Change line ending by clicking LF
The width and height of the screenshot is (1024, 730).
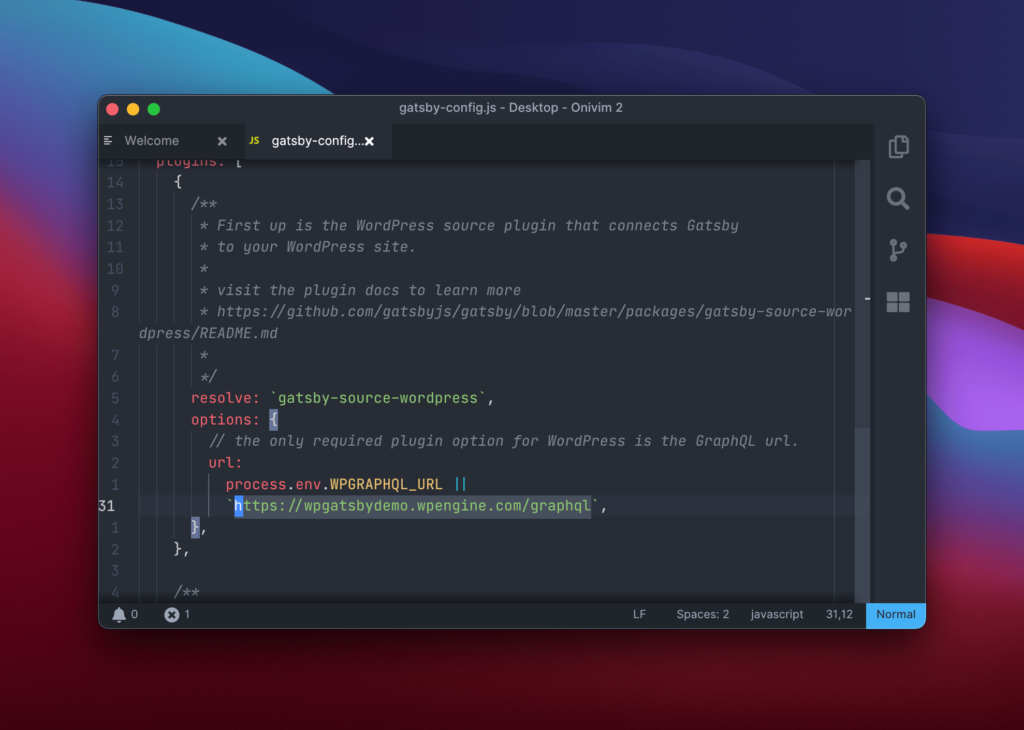[x=639, y=615]
